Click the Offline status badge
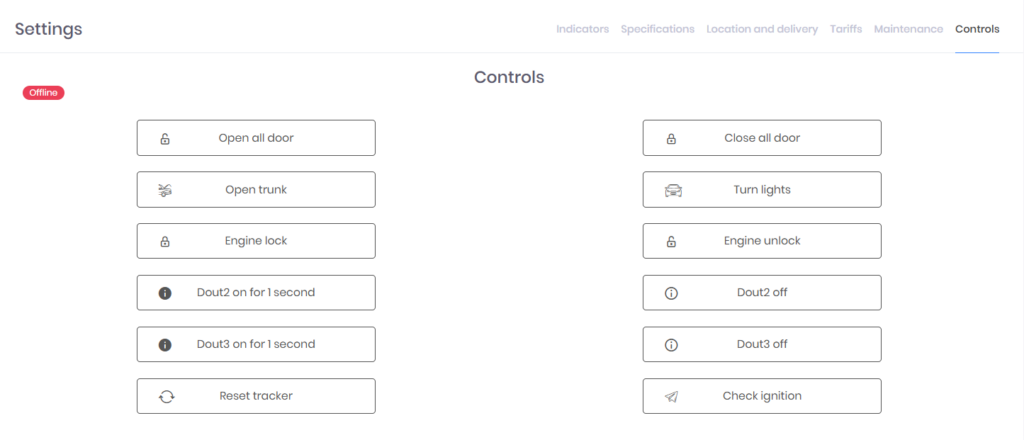Screen dimensions: 1024x440 coord(44,93)
